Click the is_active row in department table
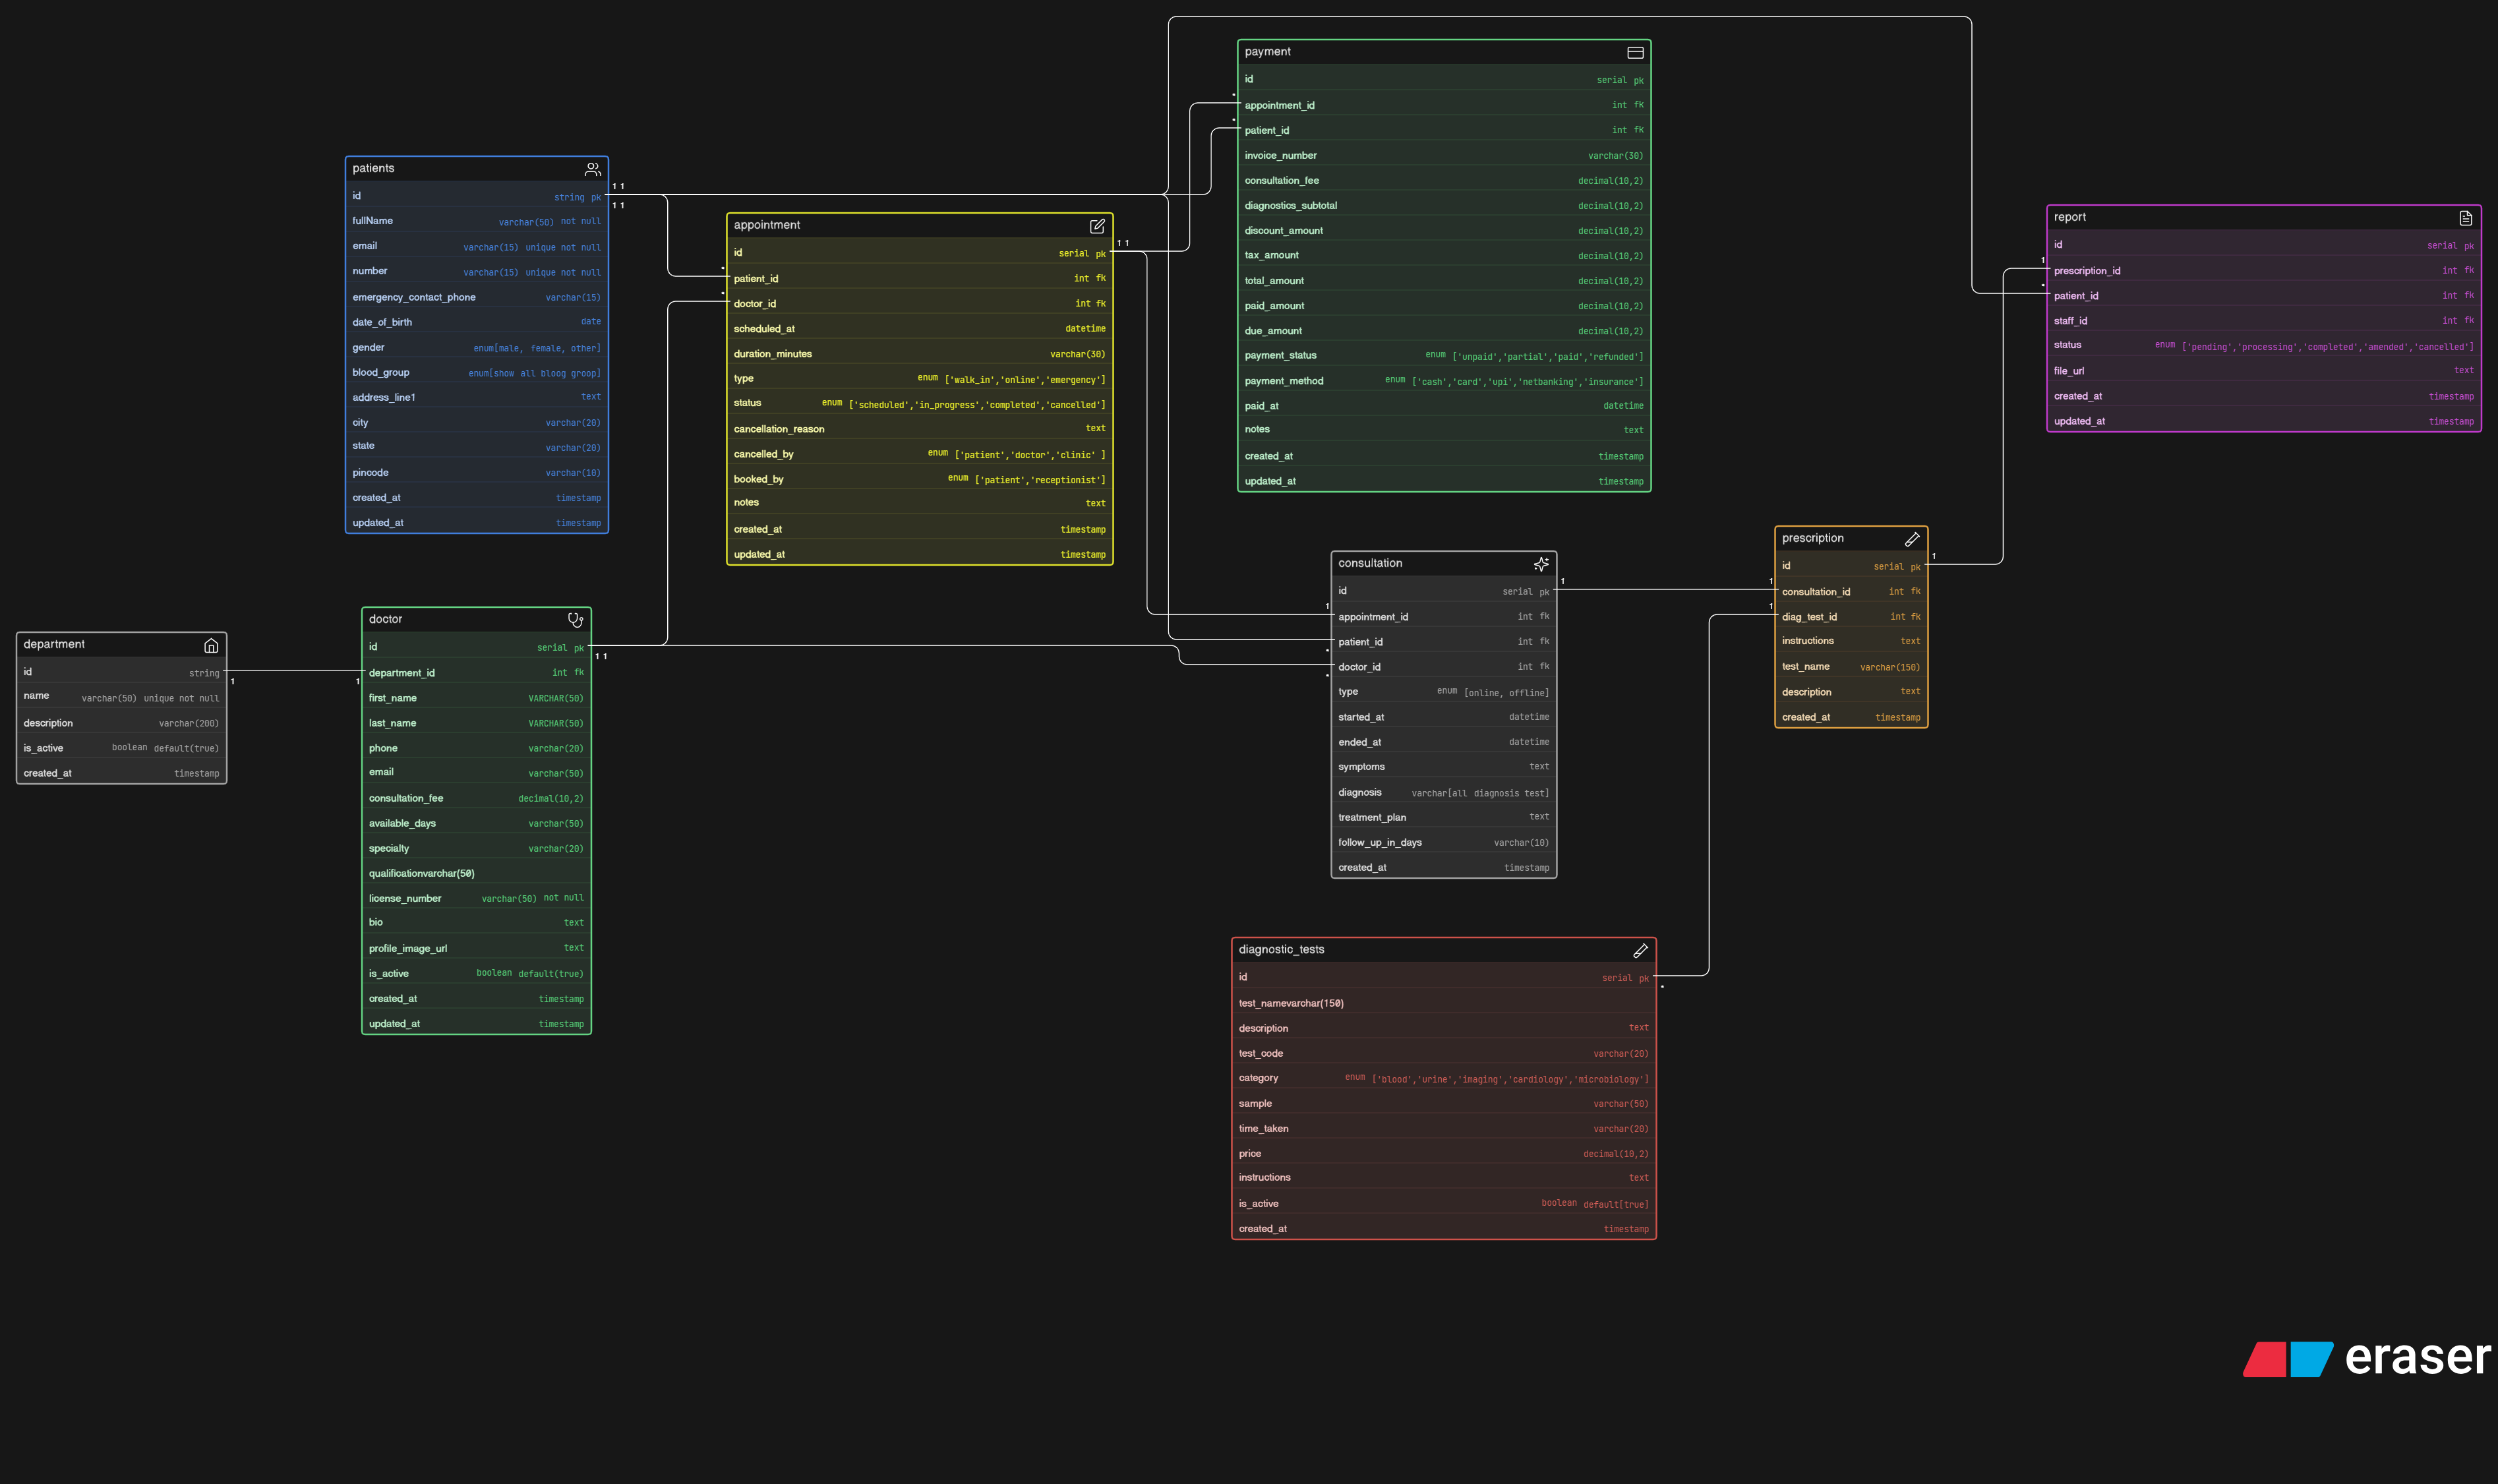This screenshot has width=2498, height=1484. click(x=43, y=749)
